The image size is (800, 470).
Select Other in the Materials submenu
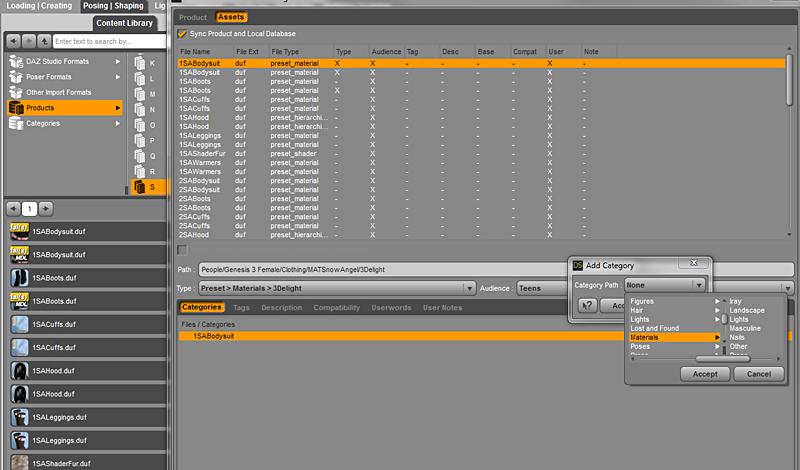tap(738, 347)
